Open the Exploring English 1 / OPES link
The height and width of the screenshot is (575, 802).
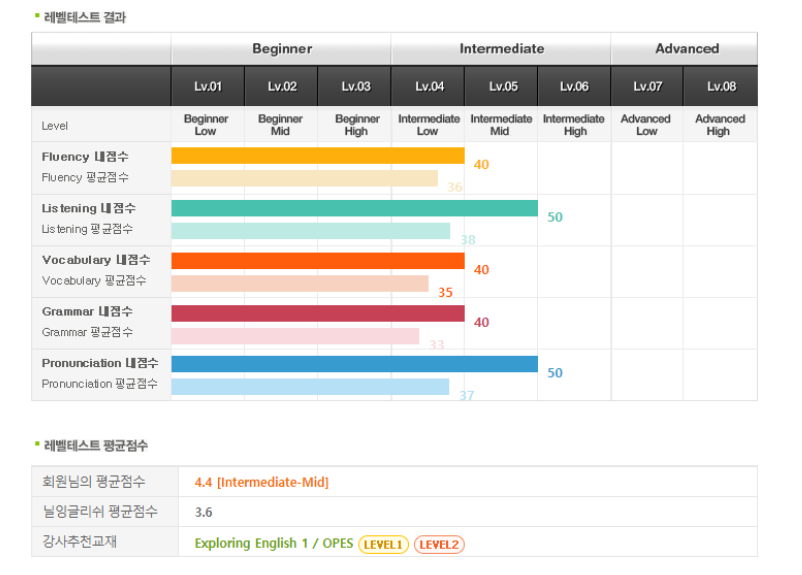(x=274, y=543)
